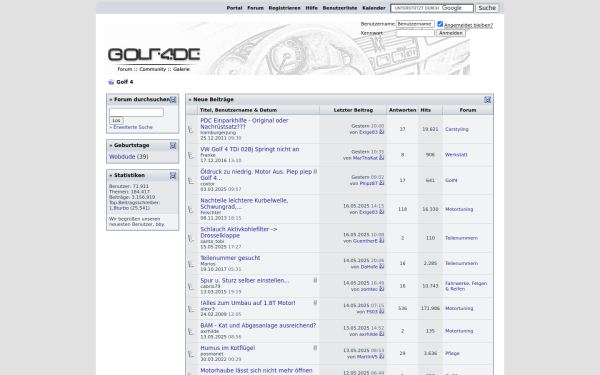Go to last post icon by Phips87
Viewport: 600px width, 375px height.
pyautogui.click(x=382, y=183)
